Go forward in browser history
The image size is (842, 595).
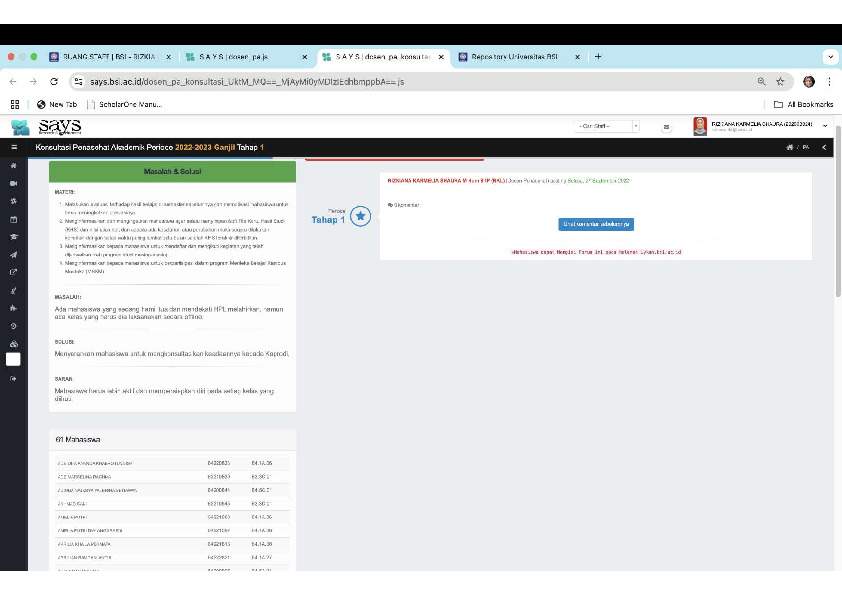coord(33,82)
